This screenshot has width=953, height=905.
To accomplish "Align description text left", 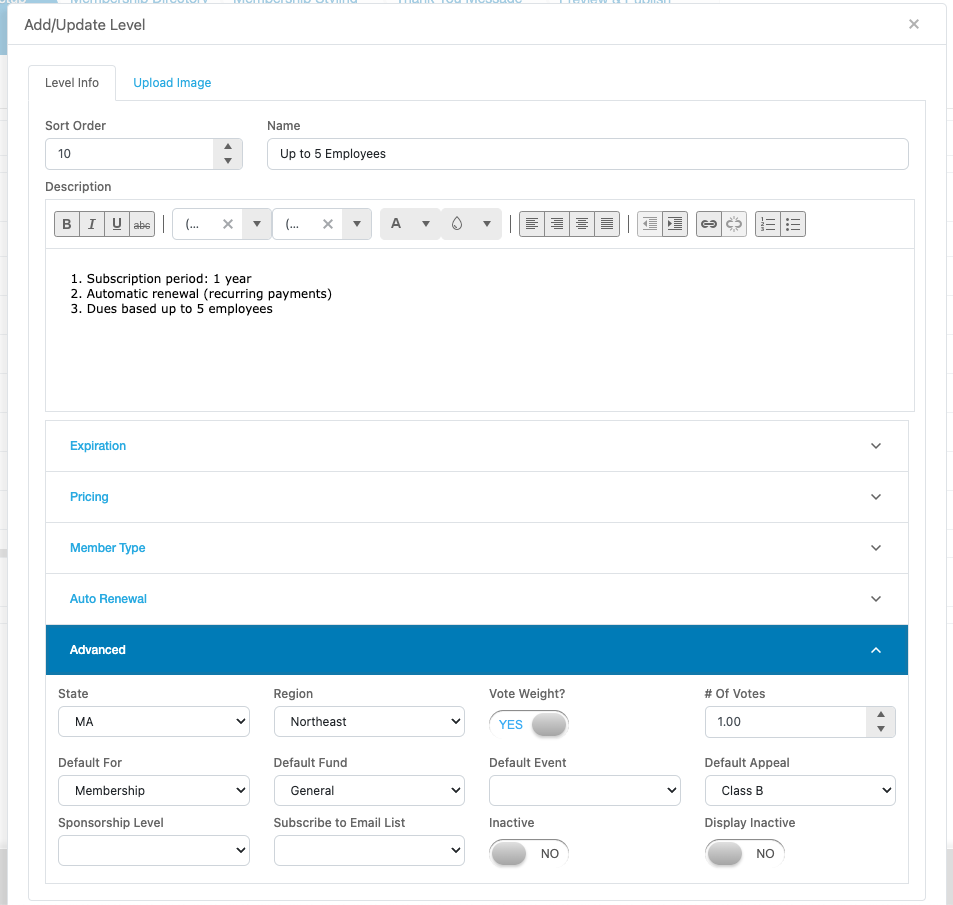I will [532, 224].
